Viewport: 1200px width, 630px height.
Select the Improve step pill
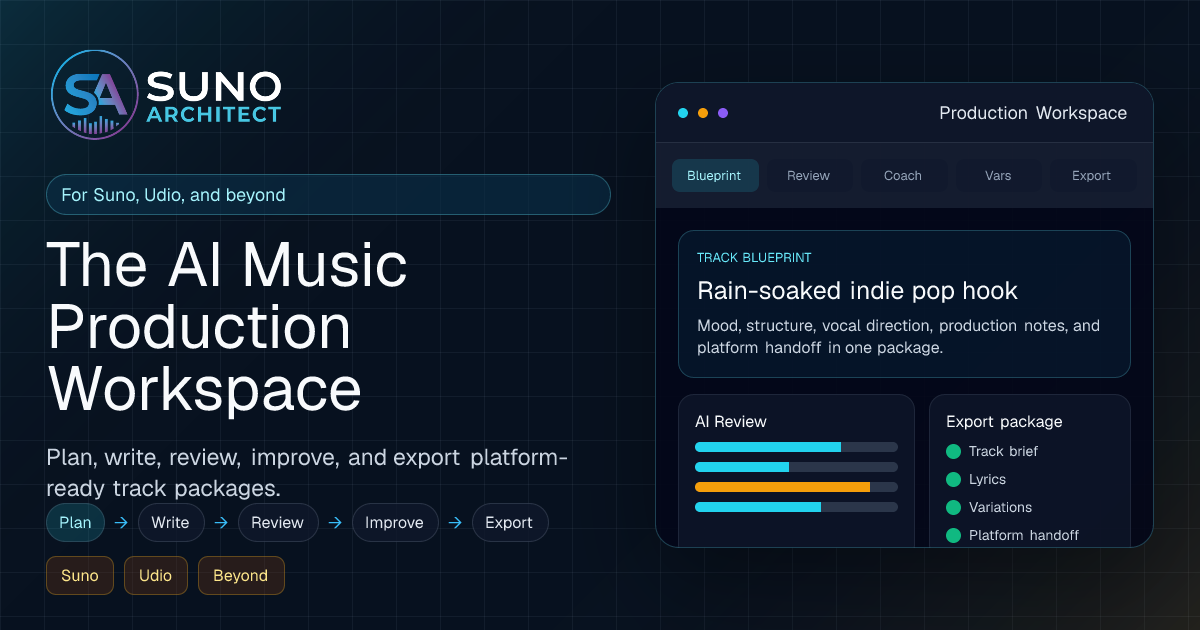tap(394, 522)
